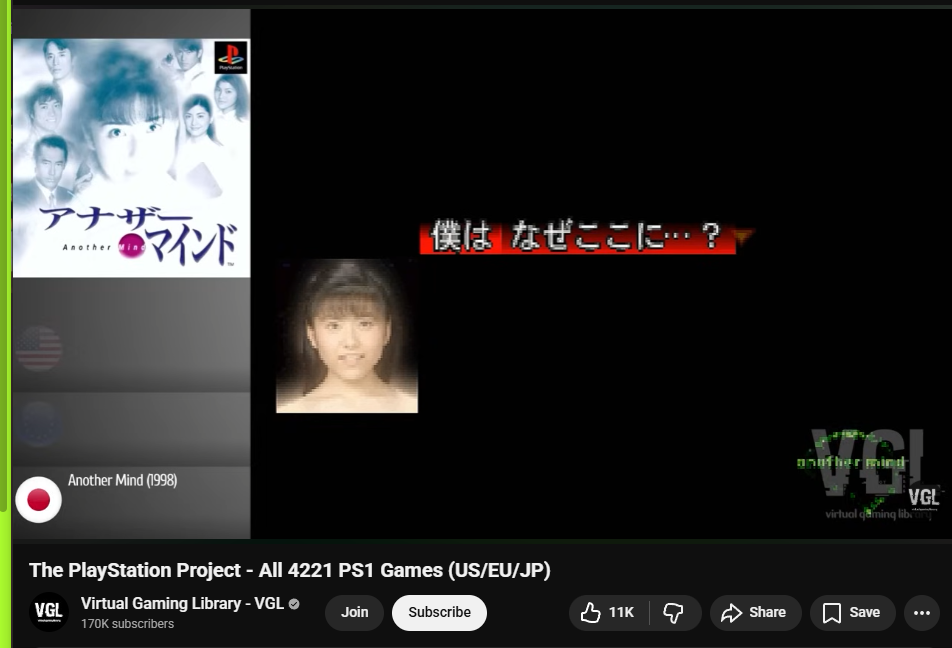Open the VGL channel avatar
Image resolution: width=952 pixels, height=648 pixels.
[x=49, y=612]
